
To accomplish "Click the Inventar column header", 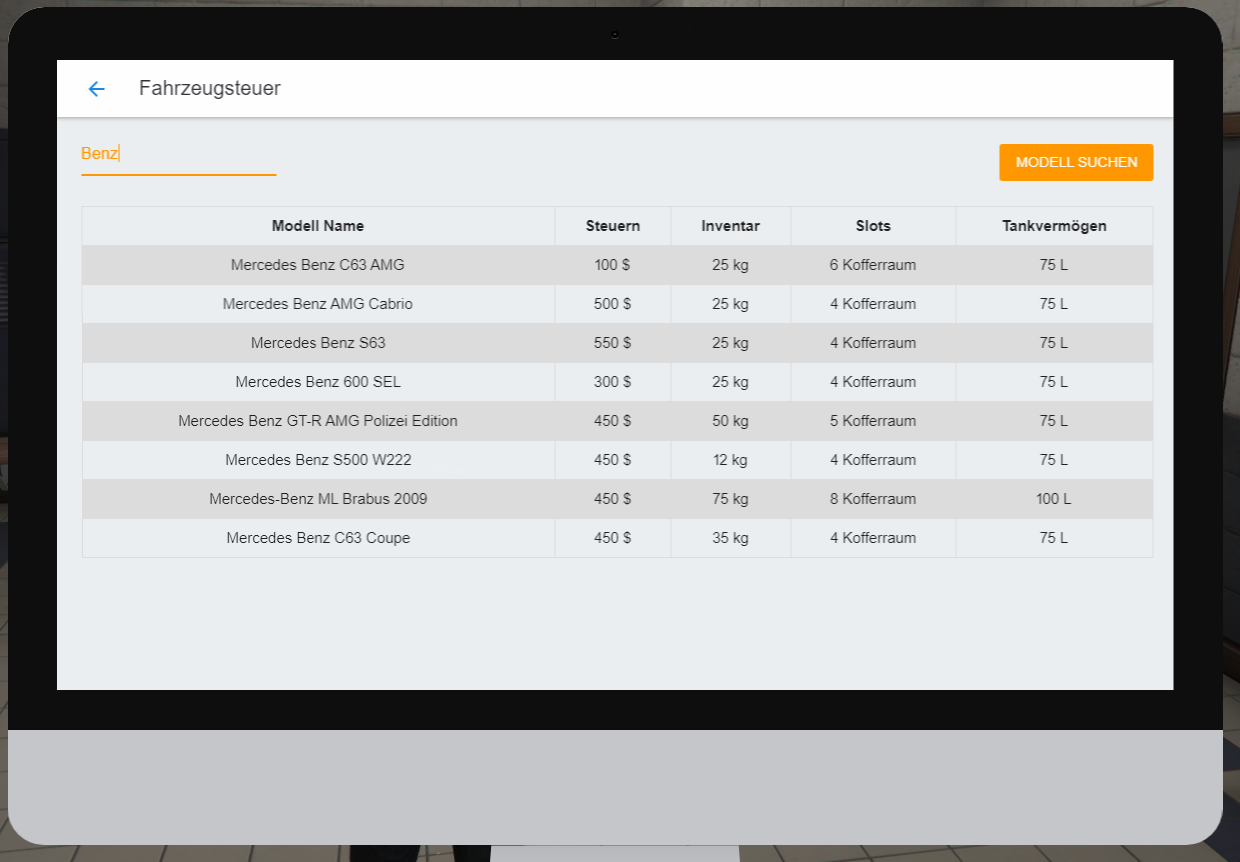I will pyautogui.click(x=731, y=226).
